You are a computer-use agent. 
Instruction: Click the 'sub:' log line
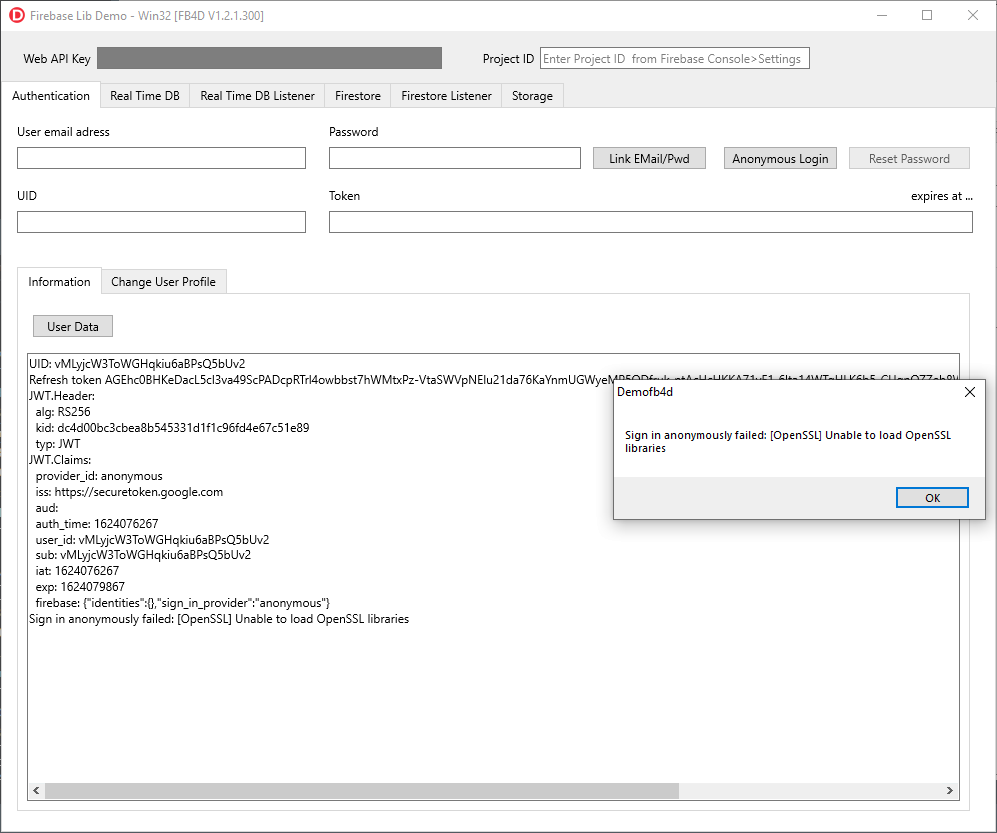(143, 554)
